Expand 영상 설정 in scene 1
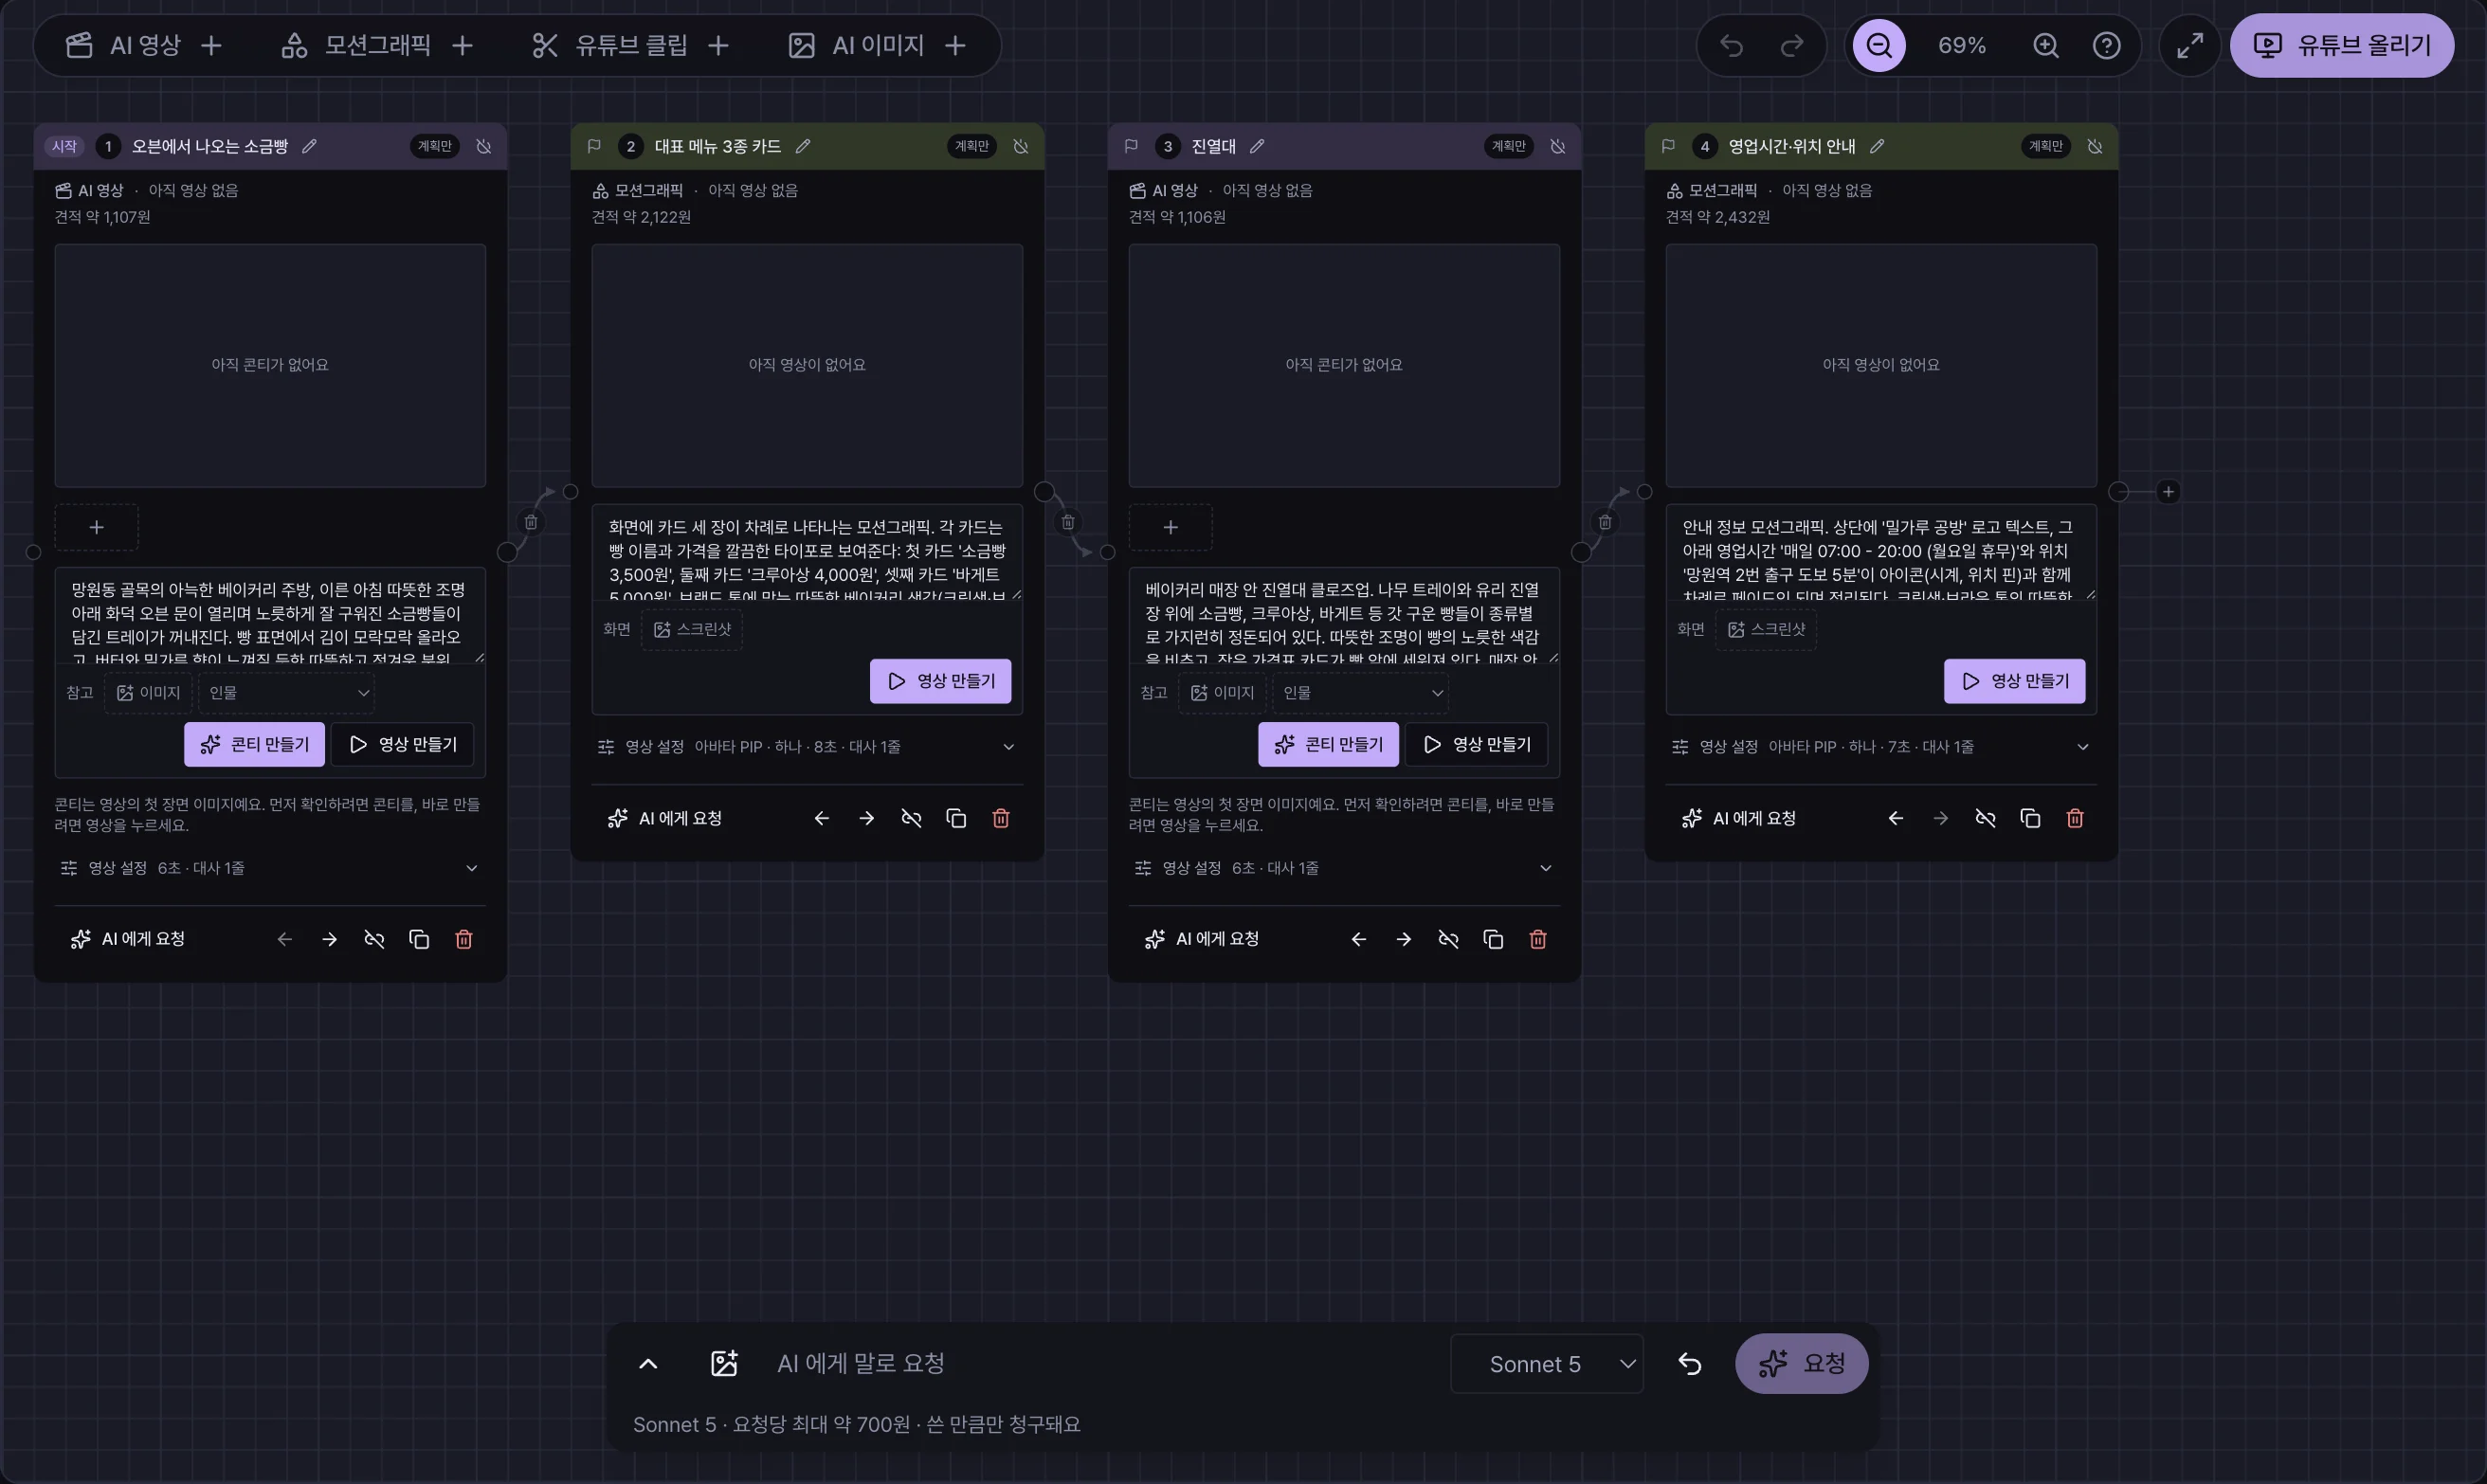 tap(270, 868)
